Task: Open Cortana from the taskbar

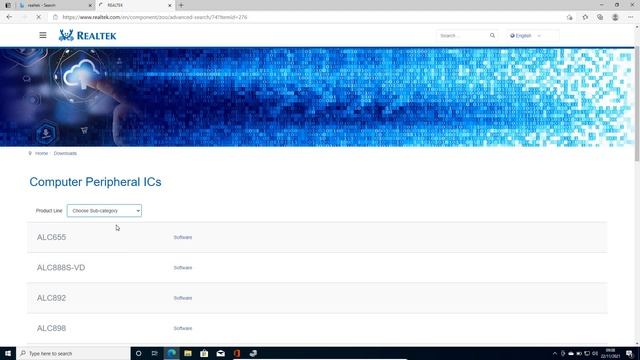Action: pyautogui.click(x=138, y=353)
